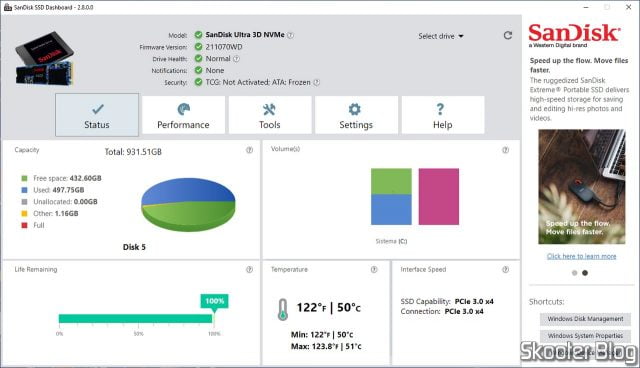The image size is (640, 368).
Task: Click the Life Remaining progress bar
Action: click(x=136, y=319)
